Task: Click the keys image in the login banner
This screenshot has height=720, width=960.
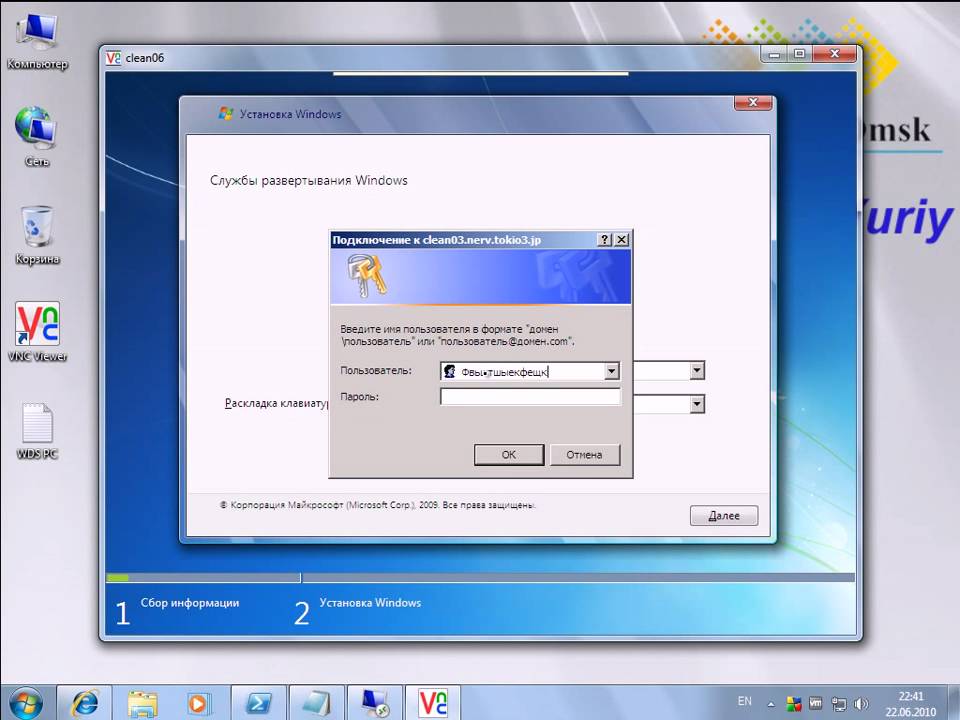Action: tap(366, 276)
